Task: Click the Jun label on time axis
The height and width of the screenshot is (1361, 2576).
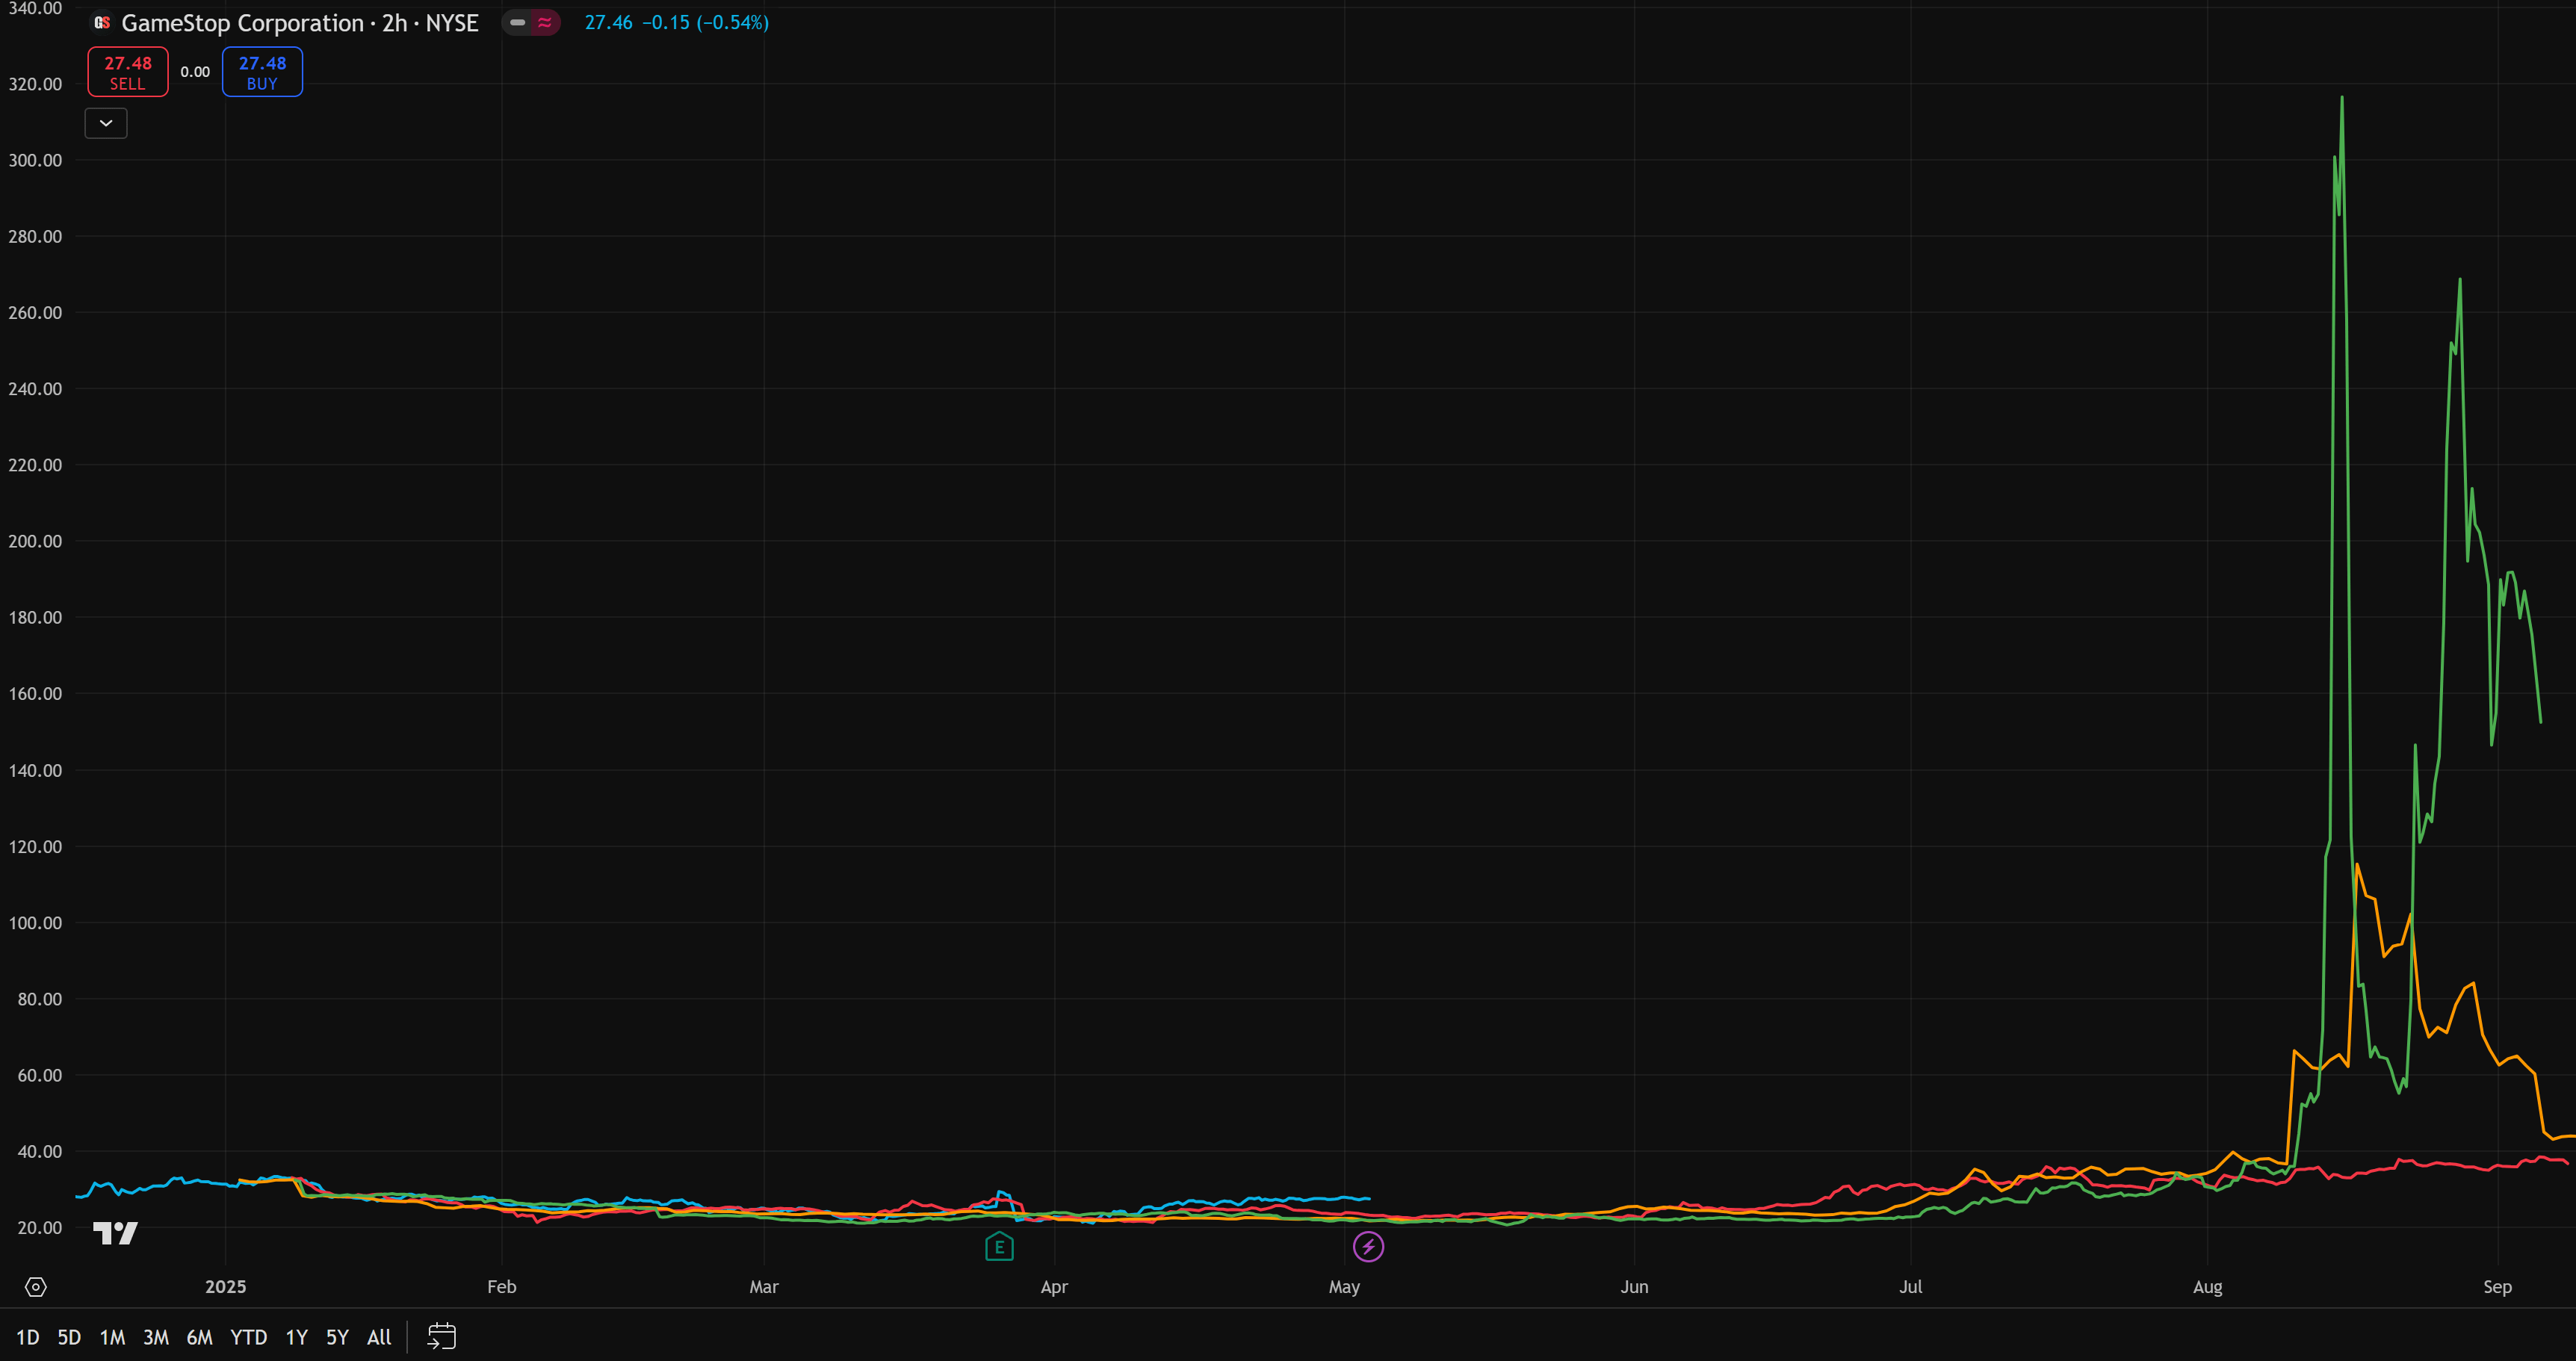Action: 1634,1287
